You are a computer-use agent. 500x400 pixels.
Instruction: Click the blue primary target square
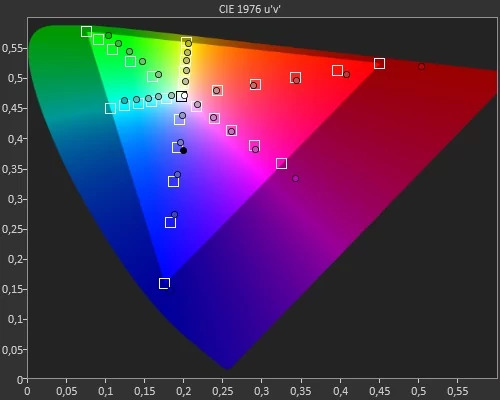click(164, 283)
